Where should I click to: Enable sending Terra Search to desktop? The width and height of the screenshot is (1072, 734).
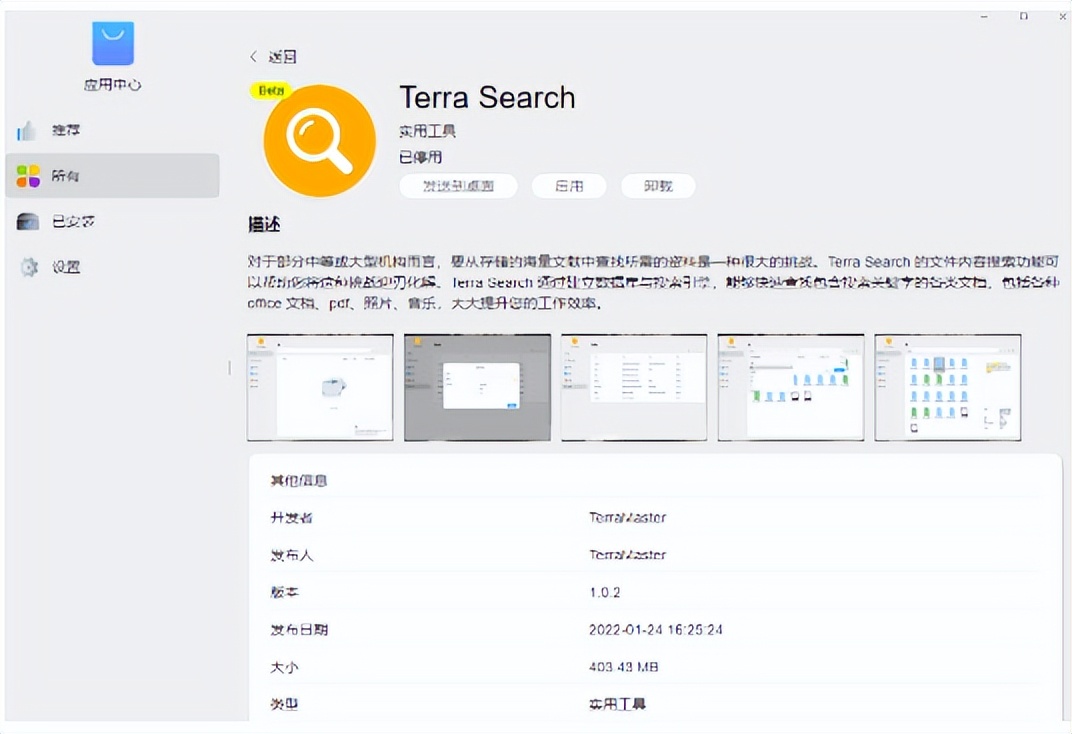[x=458, y=186]
